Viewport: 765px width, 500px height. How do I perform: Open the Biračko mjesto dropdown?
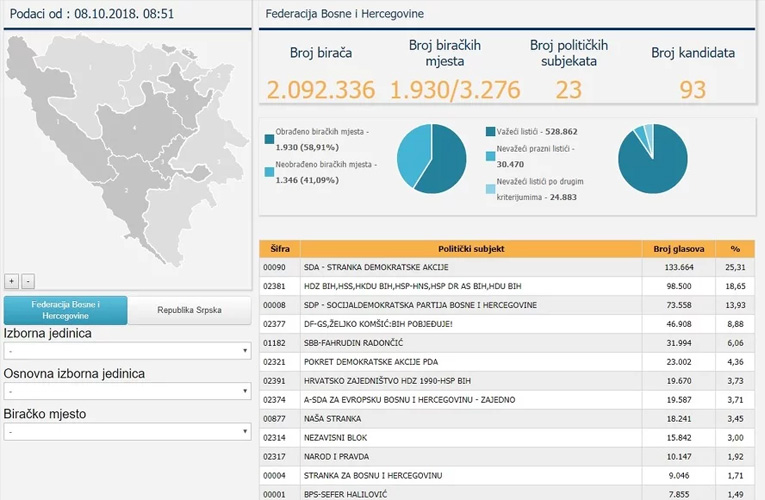click(127, 432)
